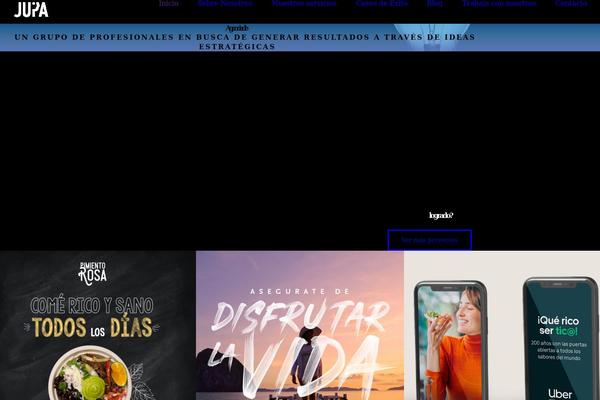Viewport: 600px width, 400px height.
Task: Click 'UN GRUPO DE PROFESIONALES' banner heading
Action: pyautogui.click(x=245, y=42)
